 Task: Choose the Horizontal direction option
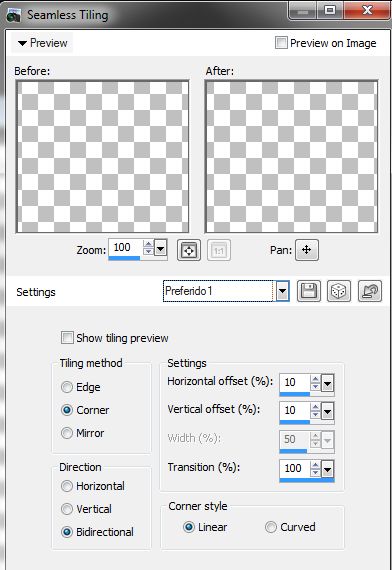[67, 486]
